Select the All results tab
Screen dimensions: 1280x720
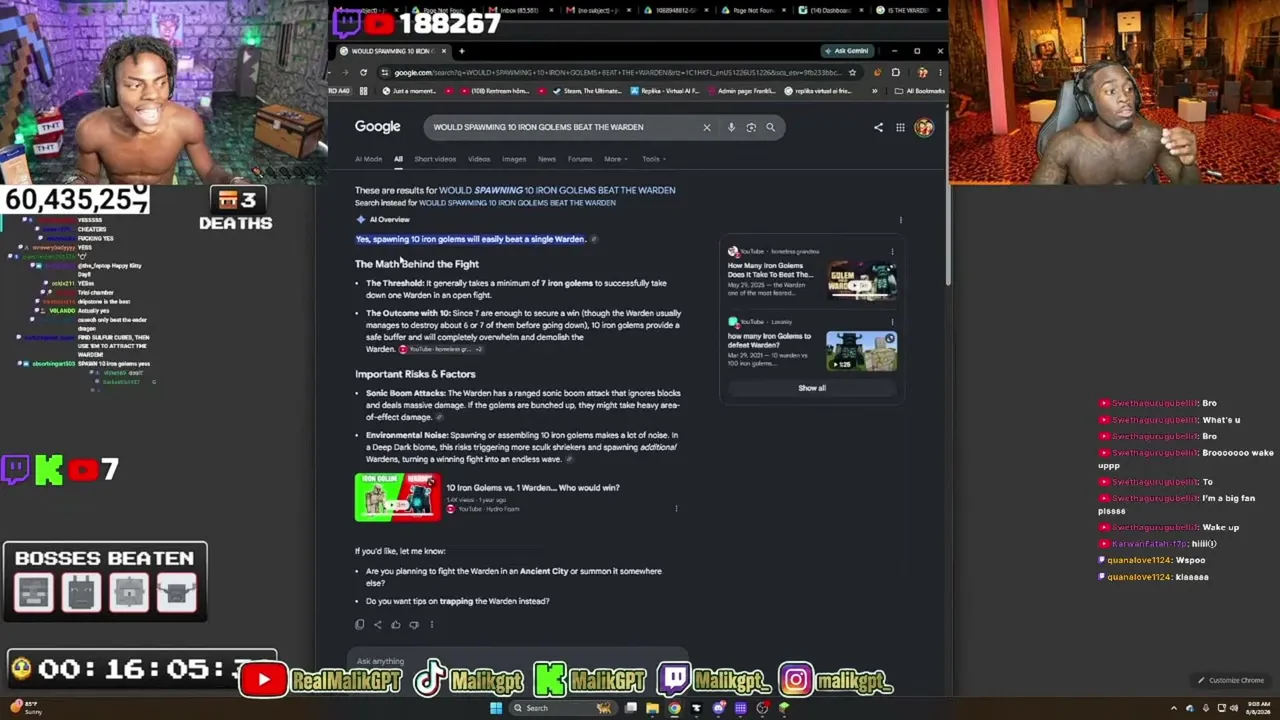pos(398,159)
